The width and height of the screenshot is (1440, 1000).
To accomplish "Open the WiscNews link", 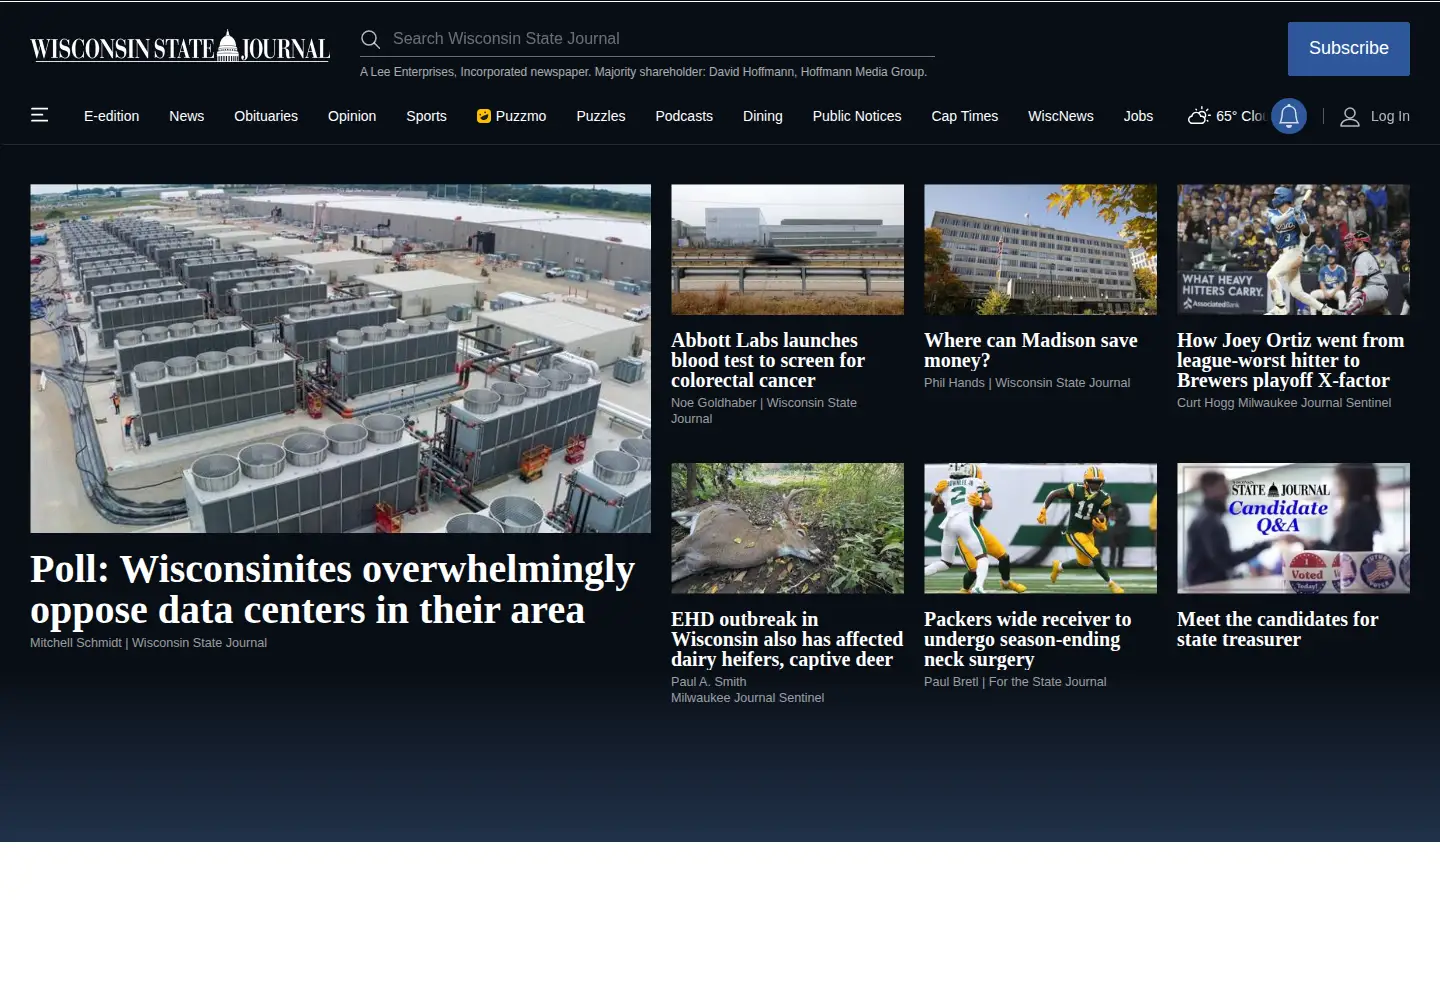I will (1061, 116).
